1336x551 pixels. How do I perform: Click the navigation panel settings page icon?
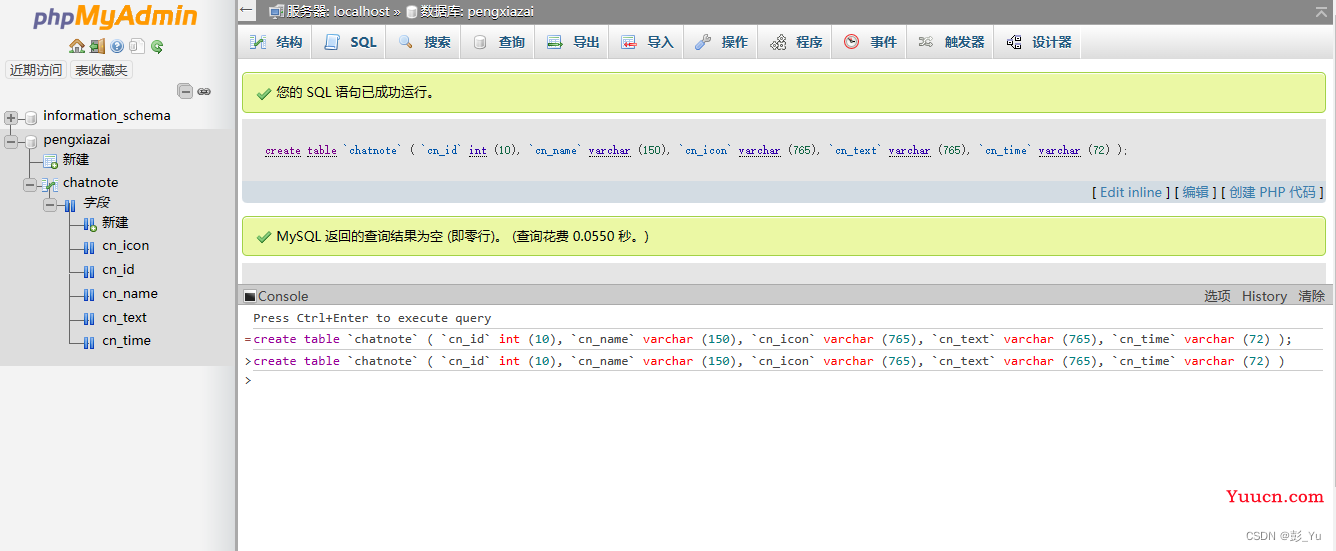137,46
